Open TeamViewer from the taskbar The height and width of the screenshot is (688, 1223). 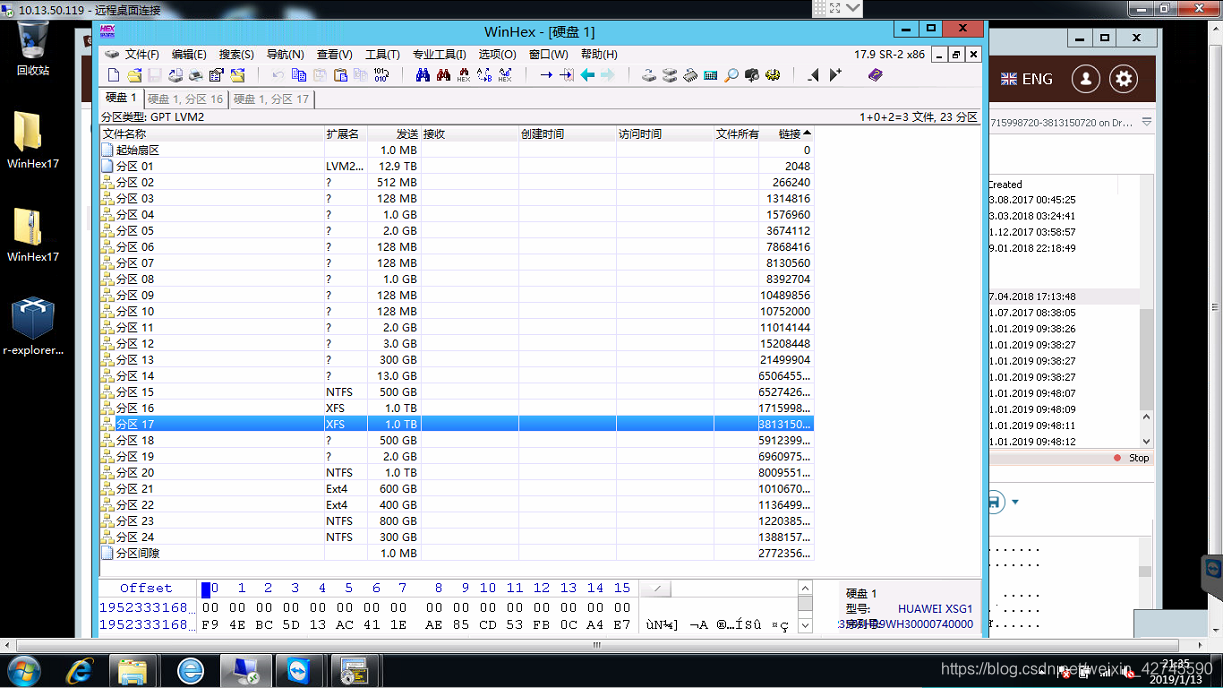pos(298,670)
